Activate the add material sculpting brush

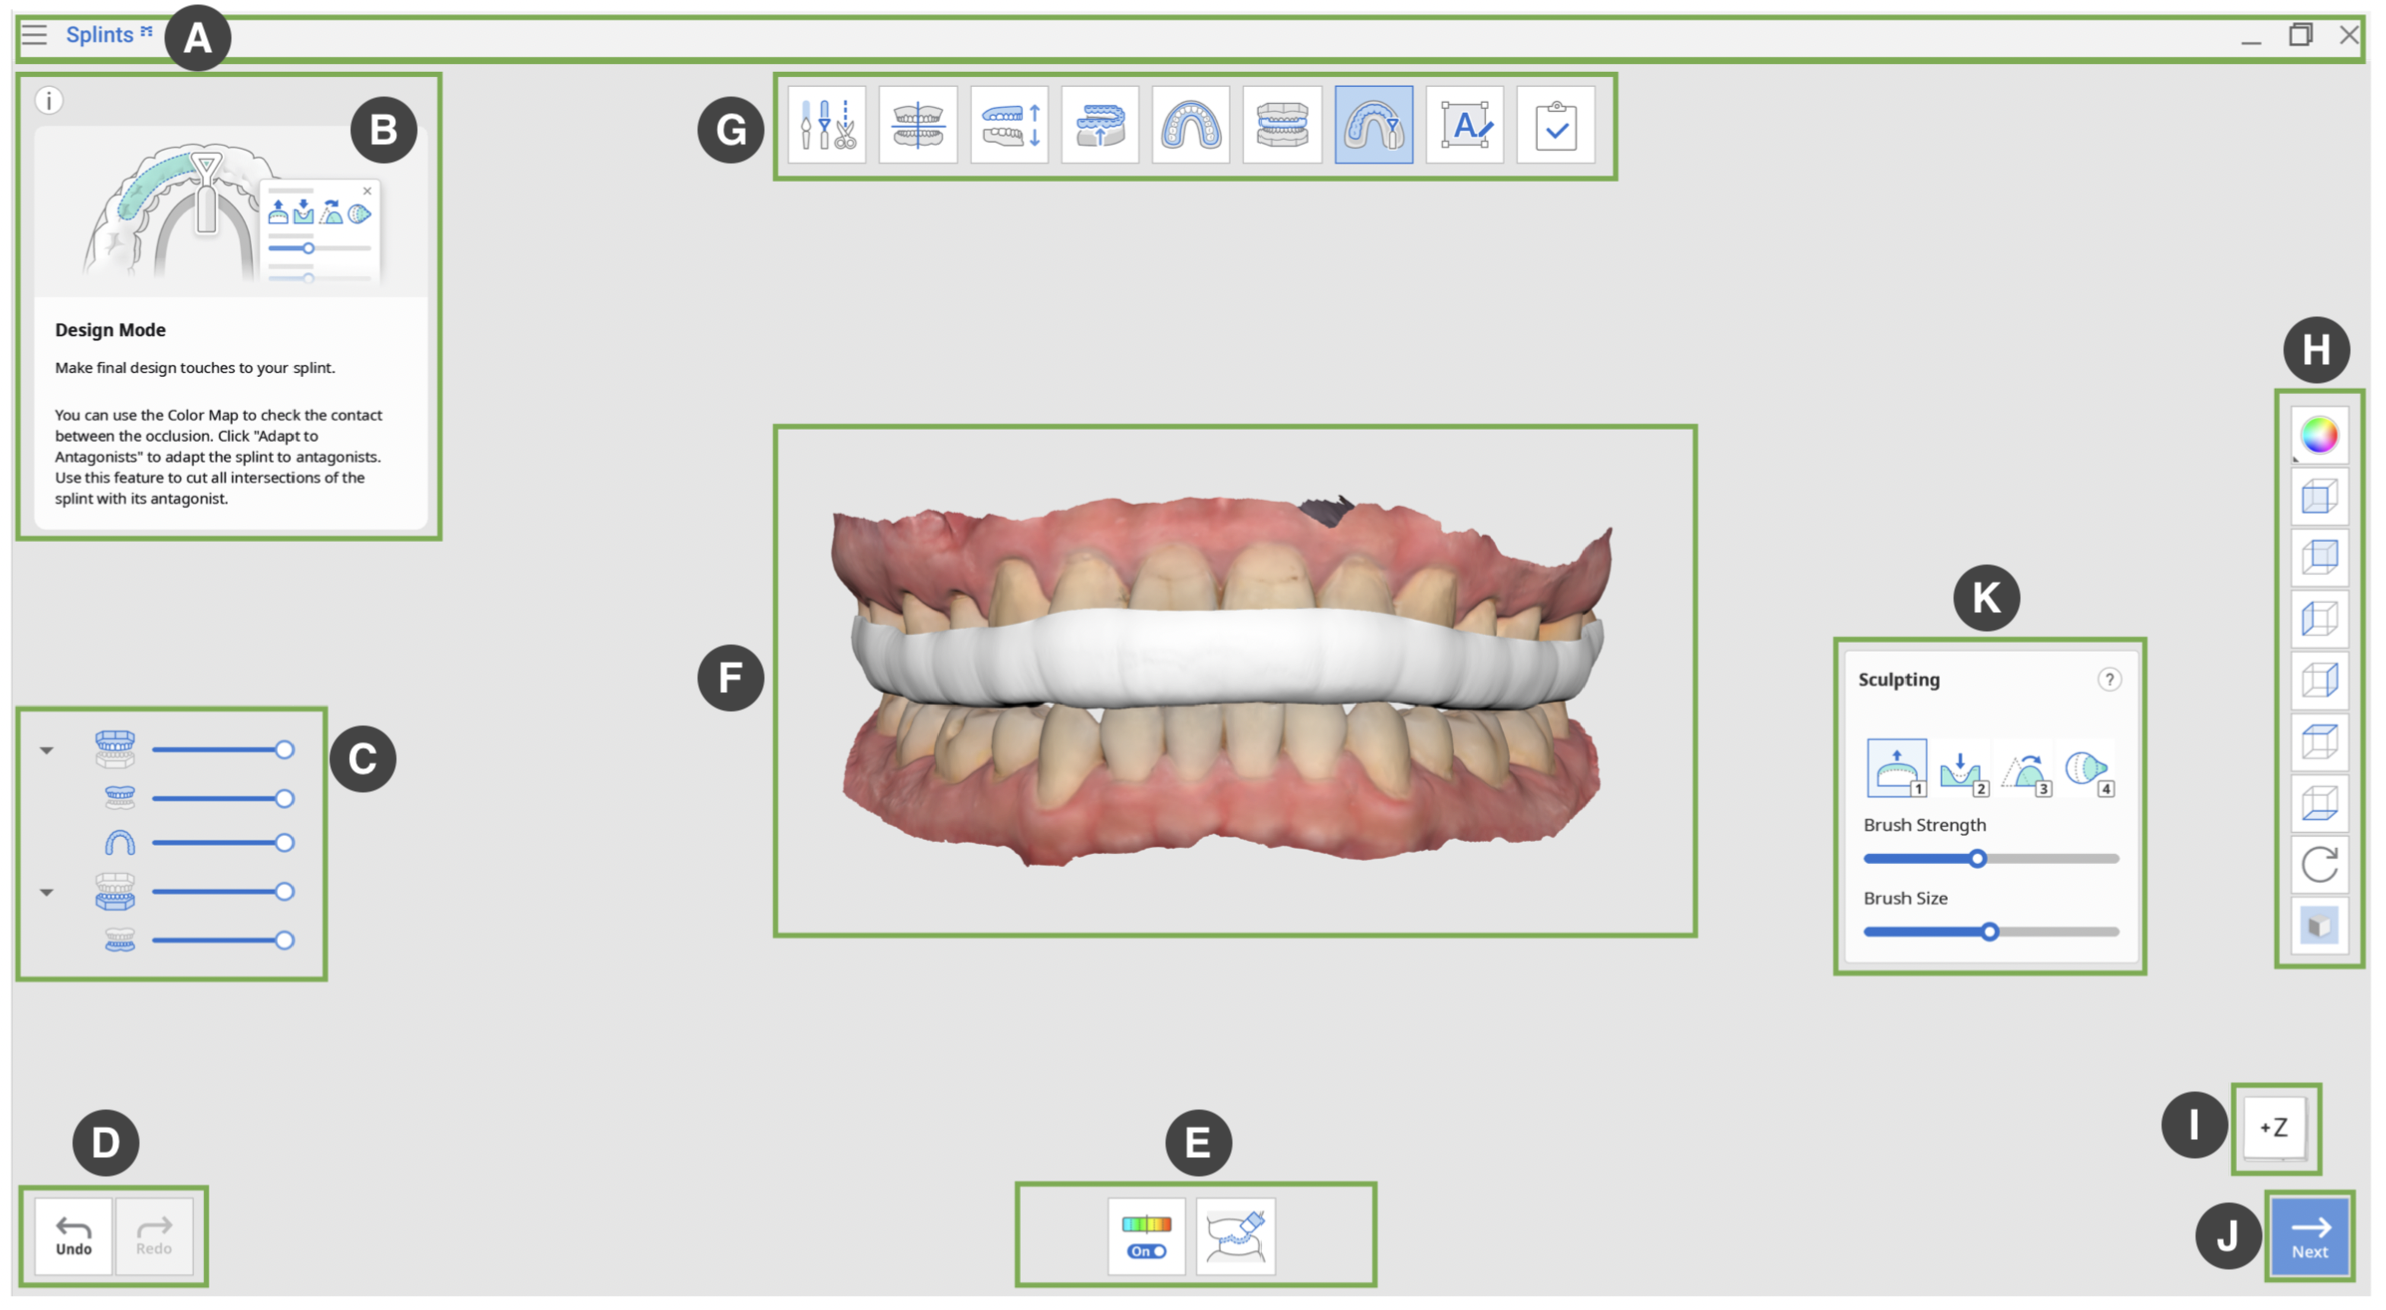click(1896, 768)
